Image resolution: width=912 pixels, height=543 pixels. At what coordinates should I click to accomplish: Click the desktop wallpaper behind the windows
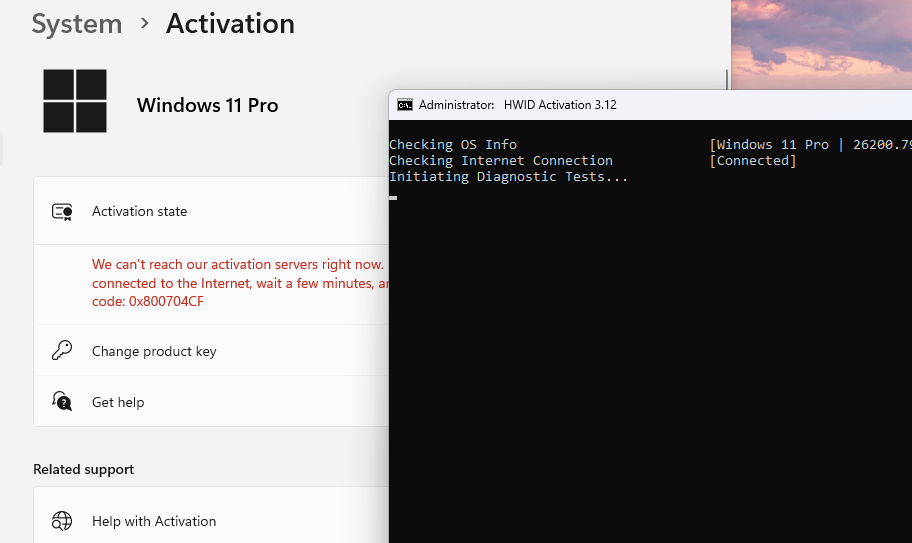(x=821, y=44)
